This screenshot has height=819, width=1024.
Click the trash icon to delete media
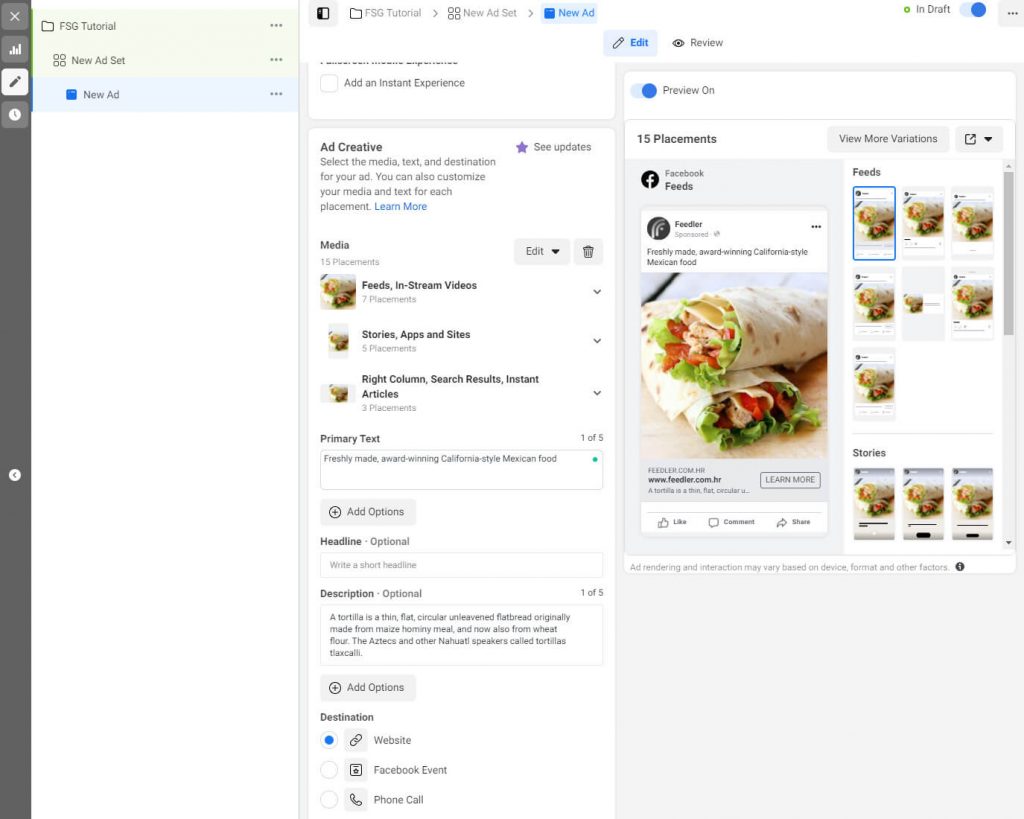pyautogui.click(x=588, y=252)
